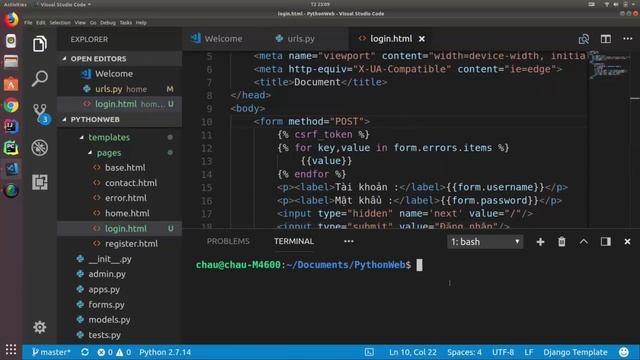Close the login.html tab
The height and width of the screenshot is (360, 640).
(x=422, y=39)
